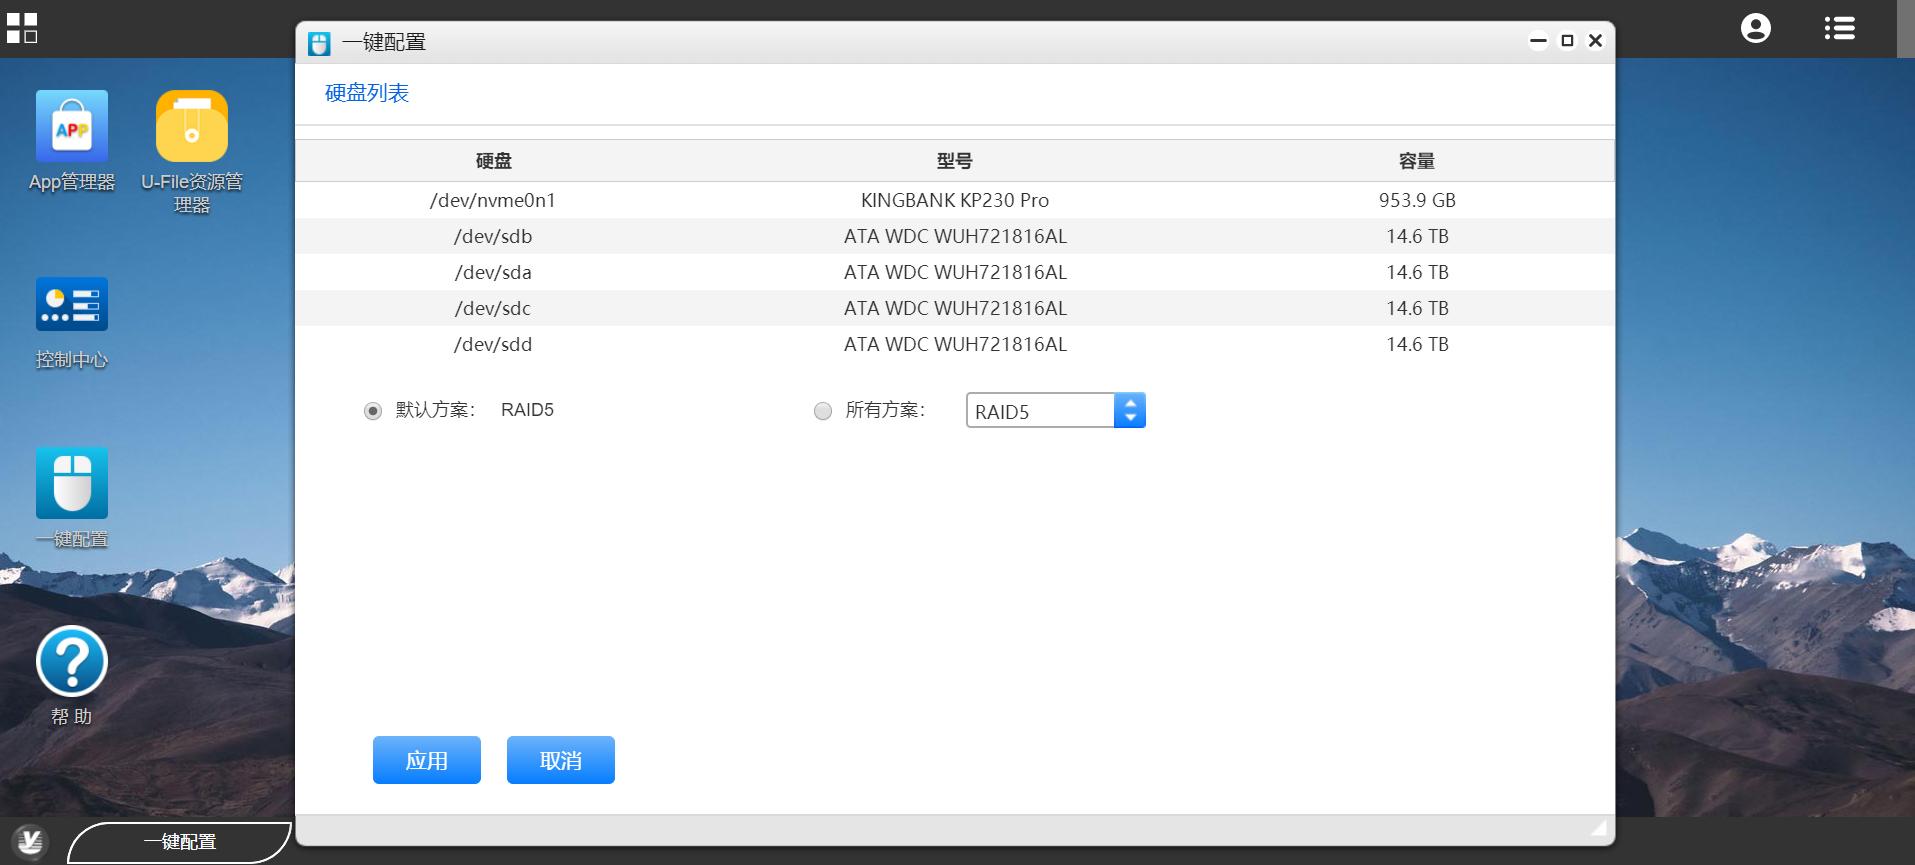Click the 应用 button

pos(427,760)
